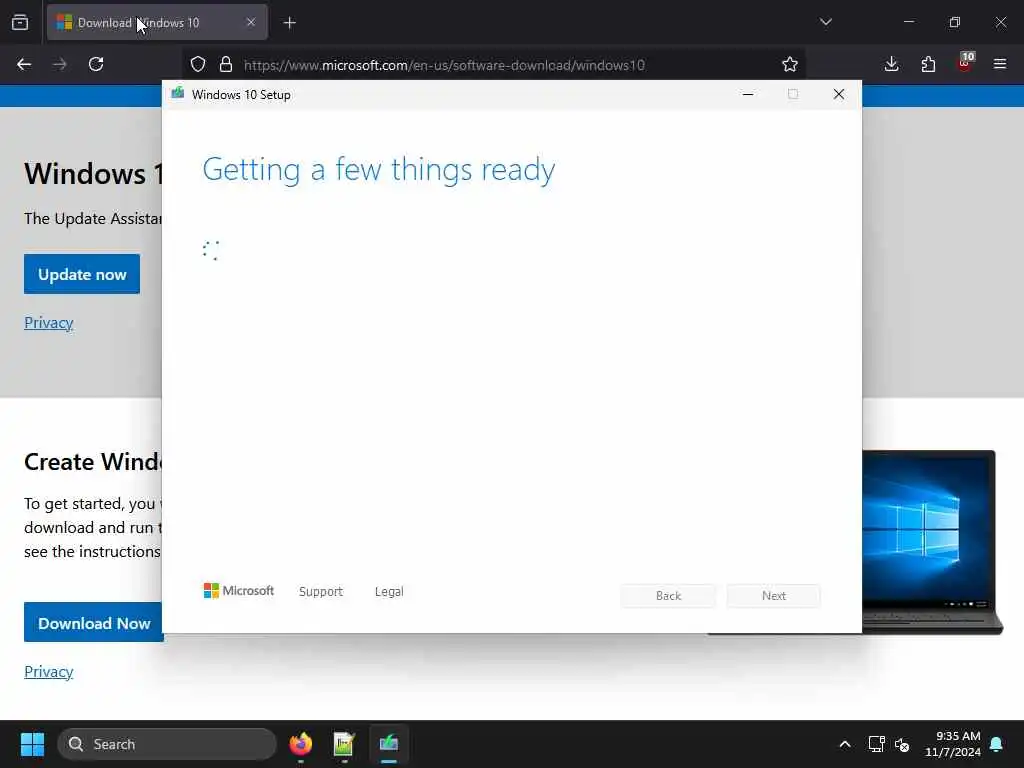The height and width of the screenshot is (768, 1024).
Task: Open the Firefox extensions puzzle icon
Action: pos(928,64)
